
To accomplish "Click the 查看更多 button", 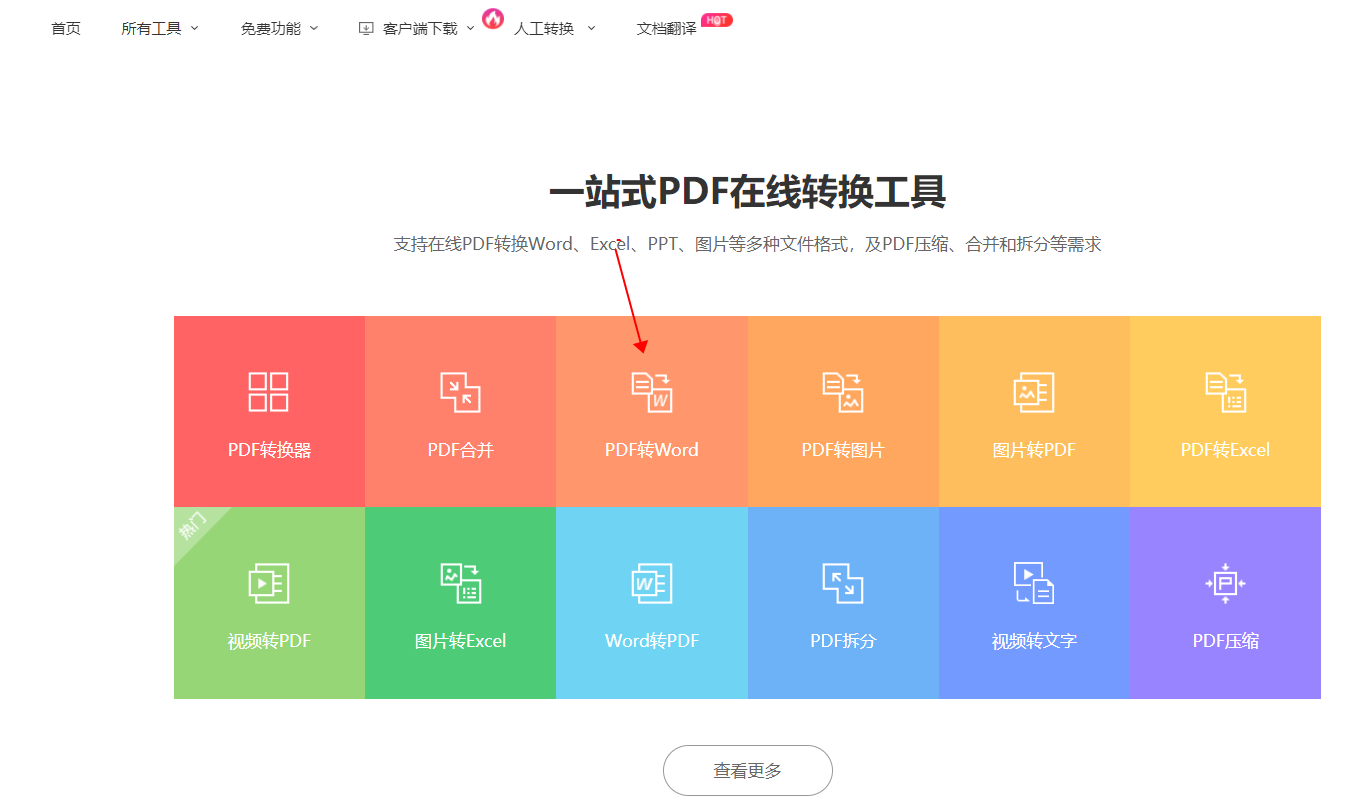I will (748, 771).
